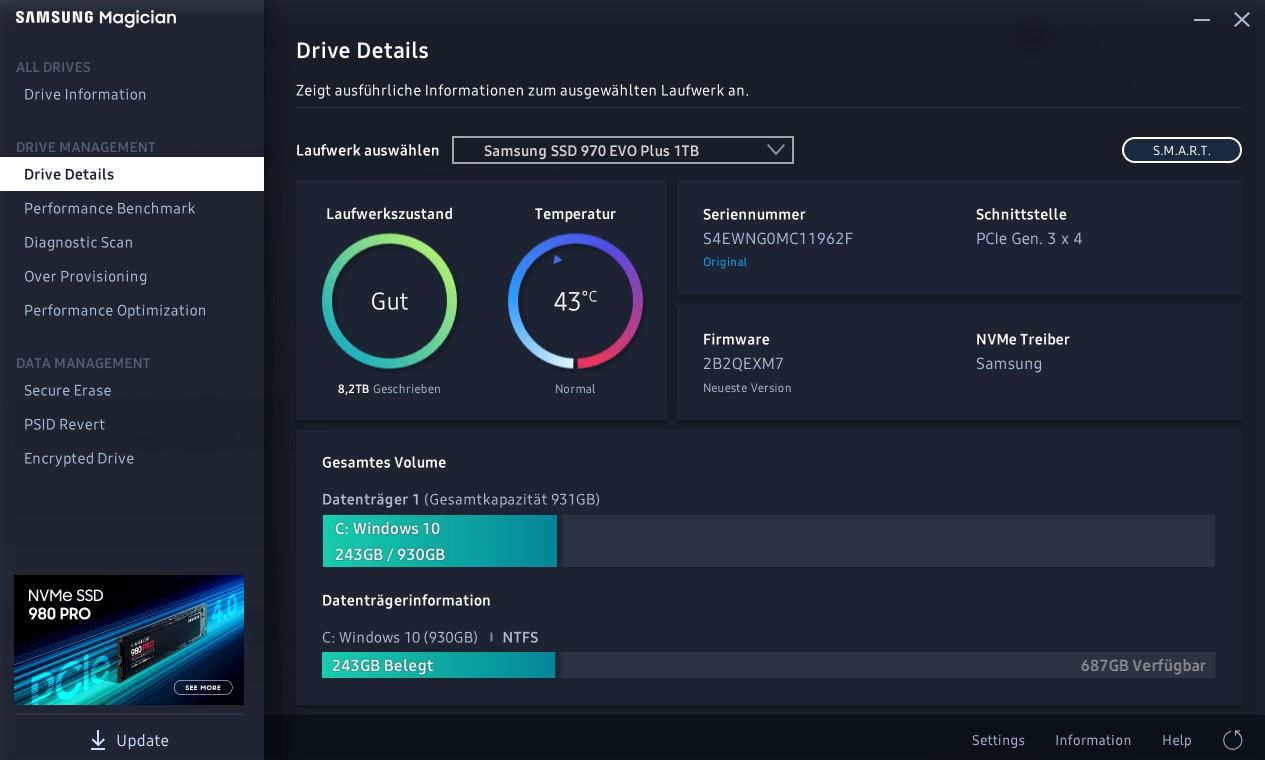Go to Diagnostic Scan
Image resolution: width=1265 pixels, height=760 pixels.
pos(78,242)
